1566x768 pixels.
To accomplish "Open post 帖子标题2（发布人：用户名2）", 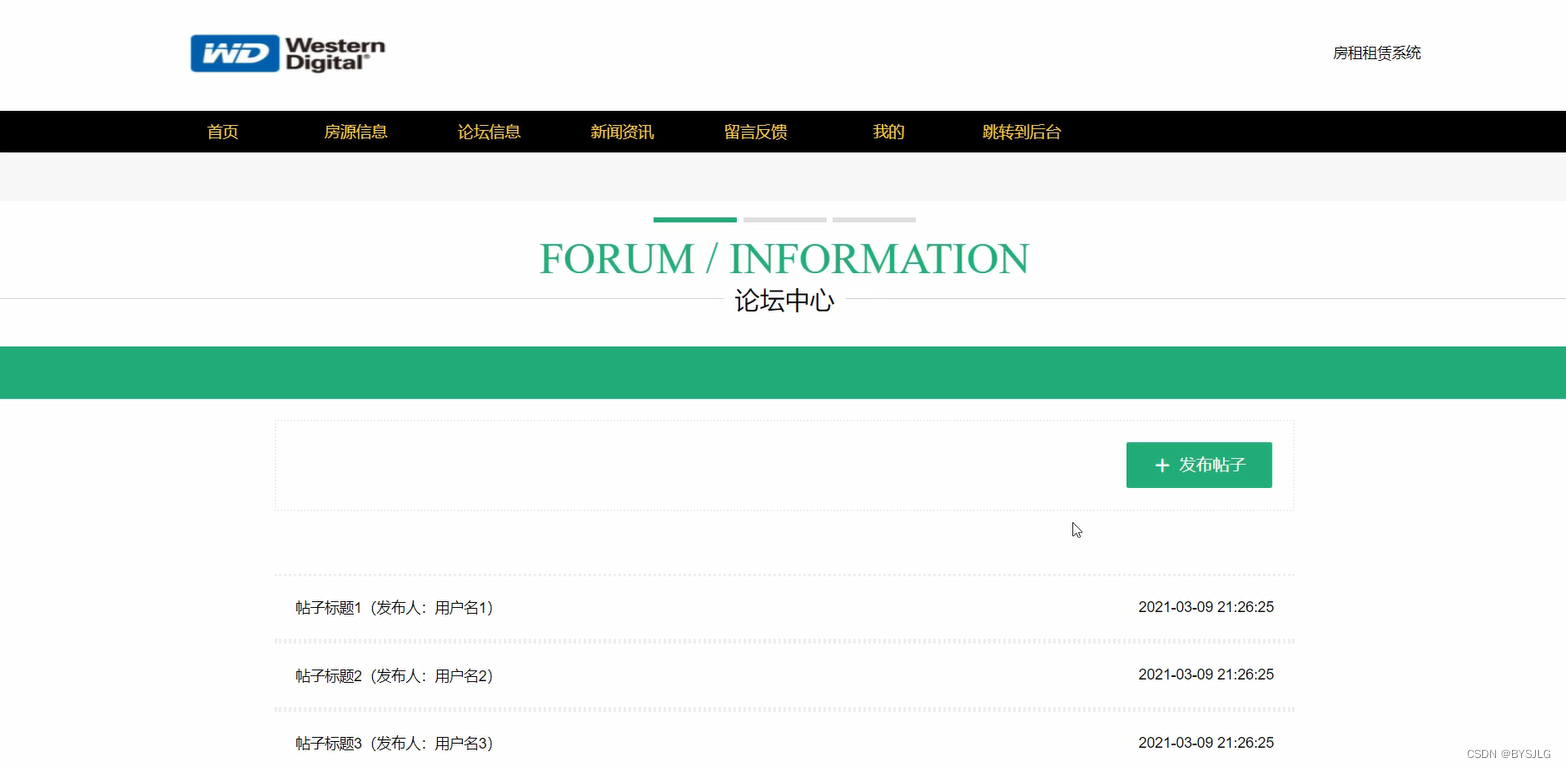I will [394, 676].
